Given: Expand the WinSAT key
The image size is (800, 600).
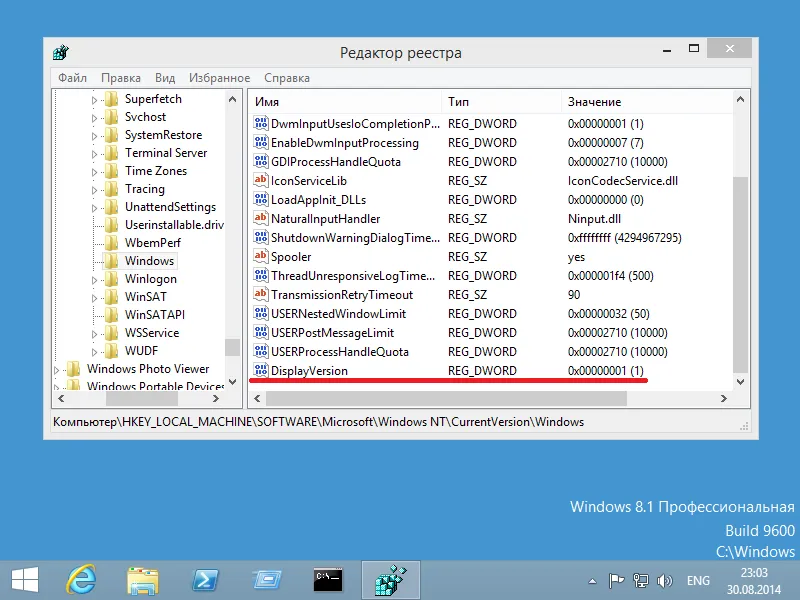Looking at the screenshot, I should pos(94,298).
